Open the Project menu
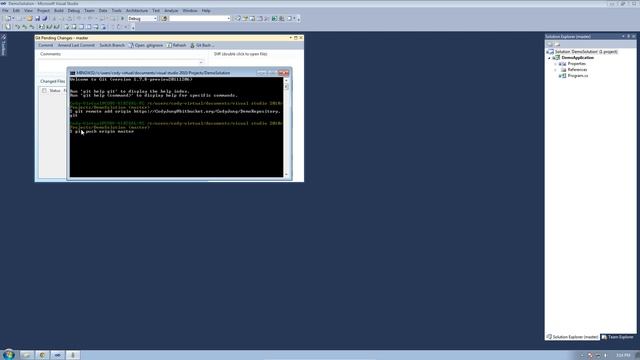The height and width of the screenshot is (360, 640). coord(43,11)
